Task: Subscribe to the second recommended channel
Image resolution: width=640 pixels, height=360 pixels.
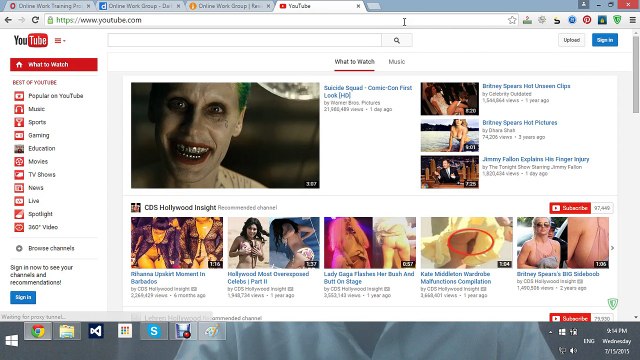Action: [x=570, y=318]
